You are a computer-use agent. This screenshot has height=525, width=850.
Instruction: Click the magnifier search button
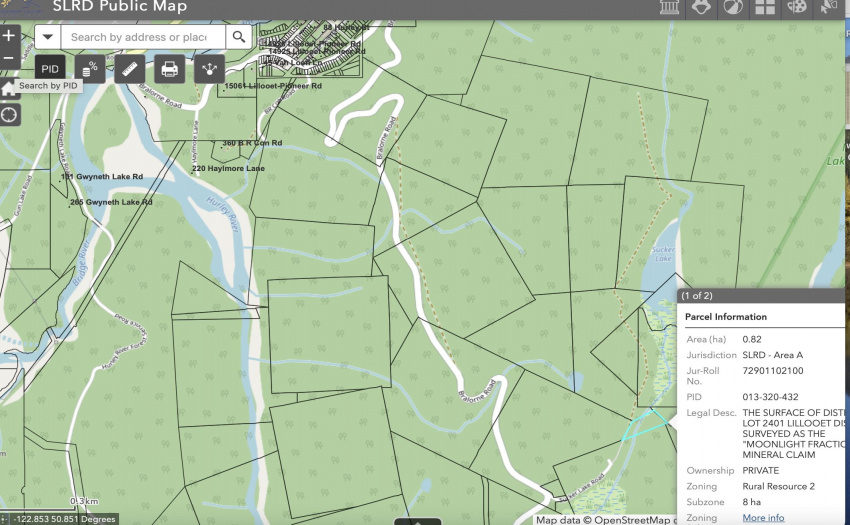239,37
